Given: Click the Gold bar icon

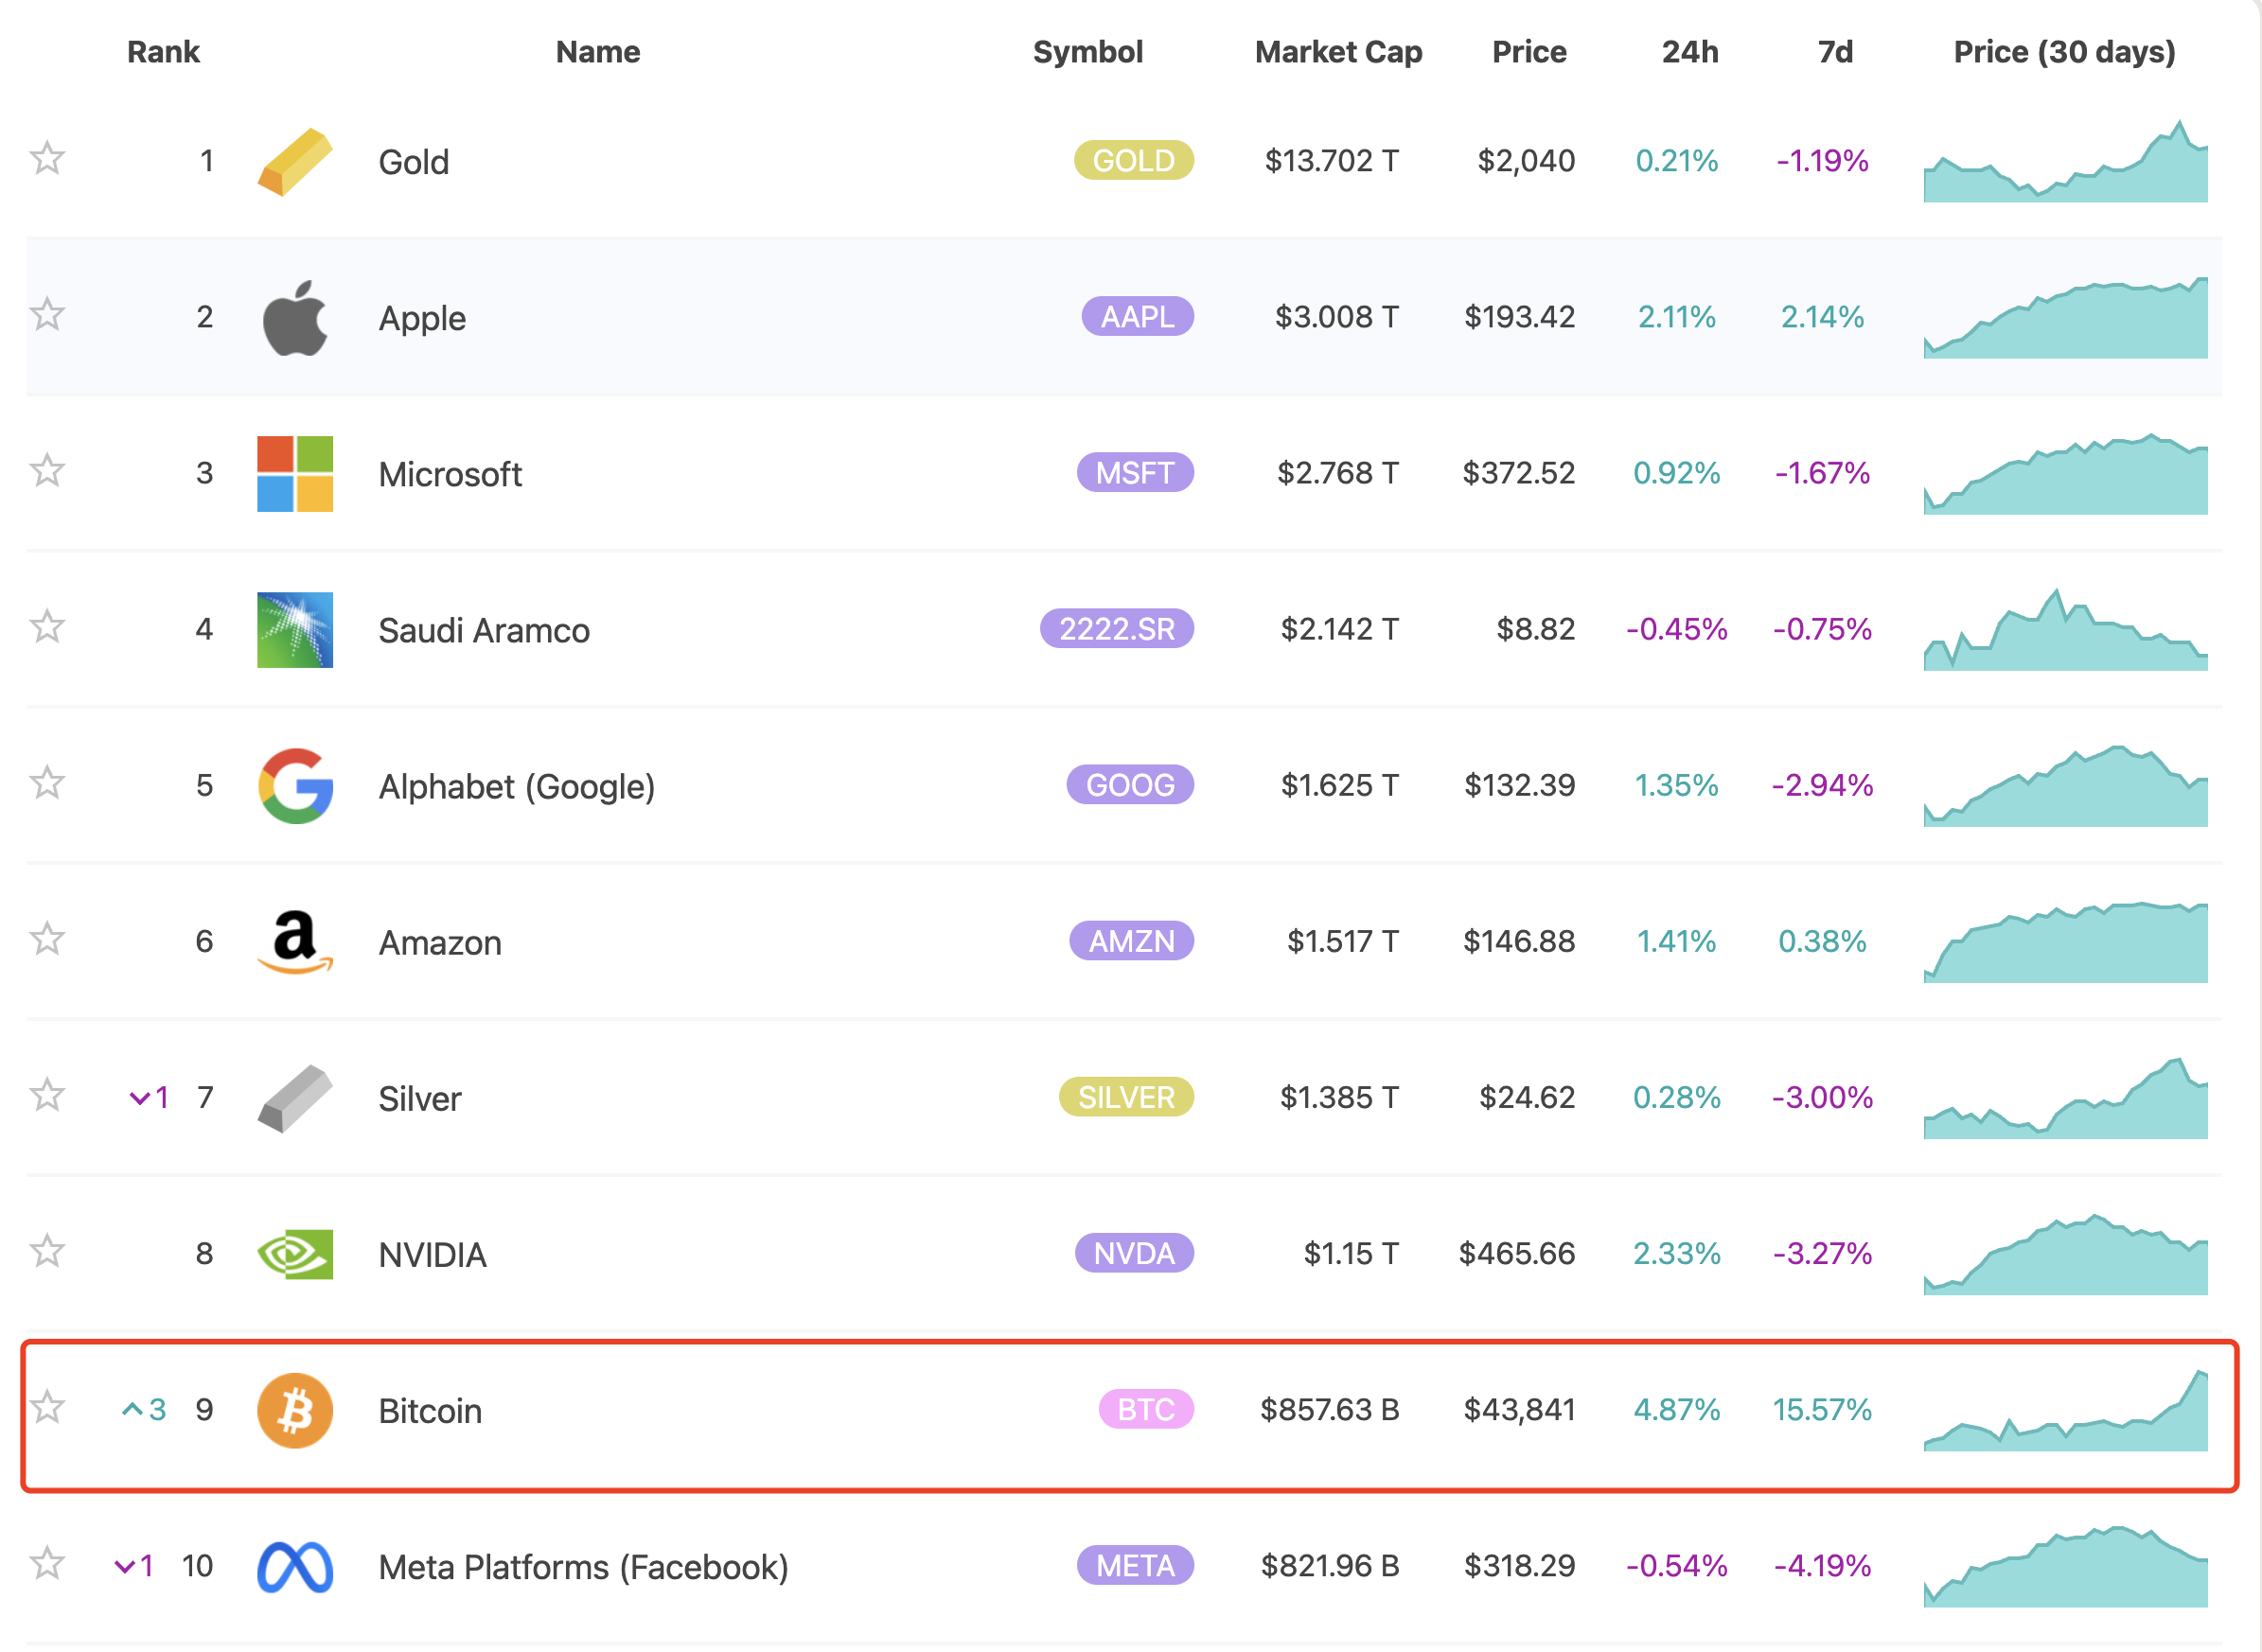Looking at the screenshot, I should click(x=294, y=161).
